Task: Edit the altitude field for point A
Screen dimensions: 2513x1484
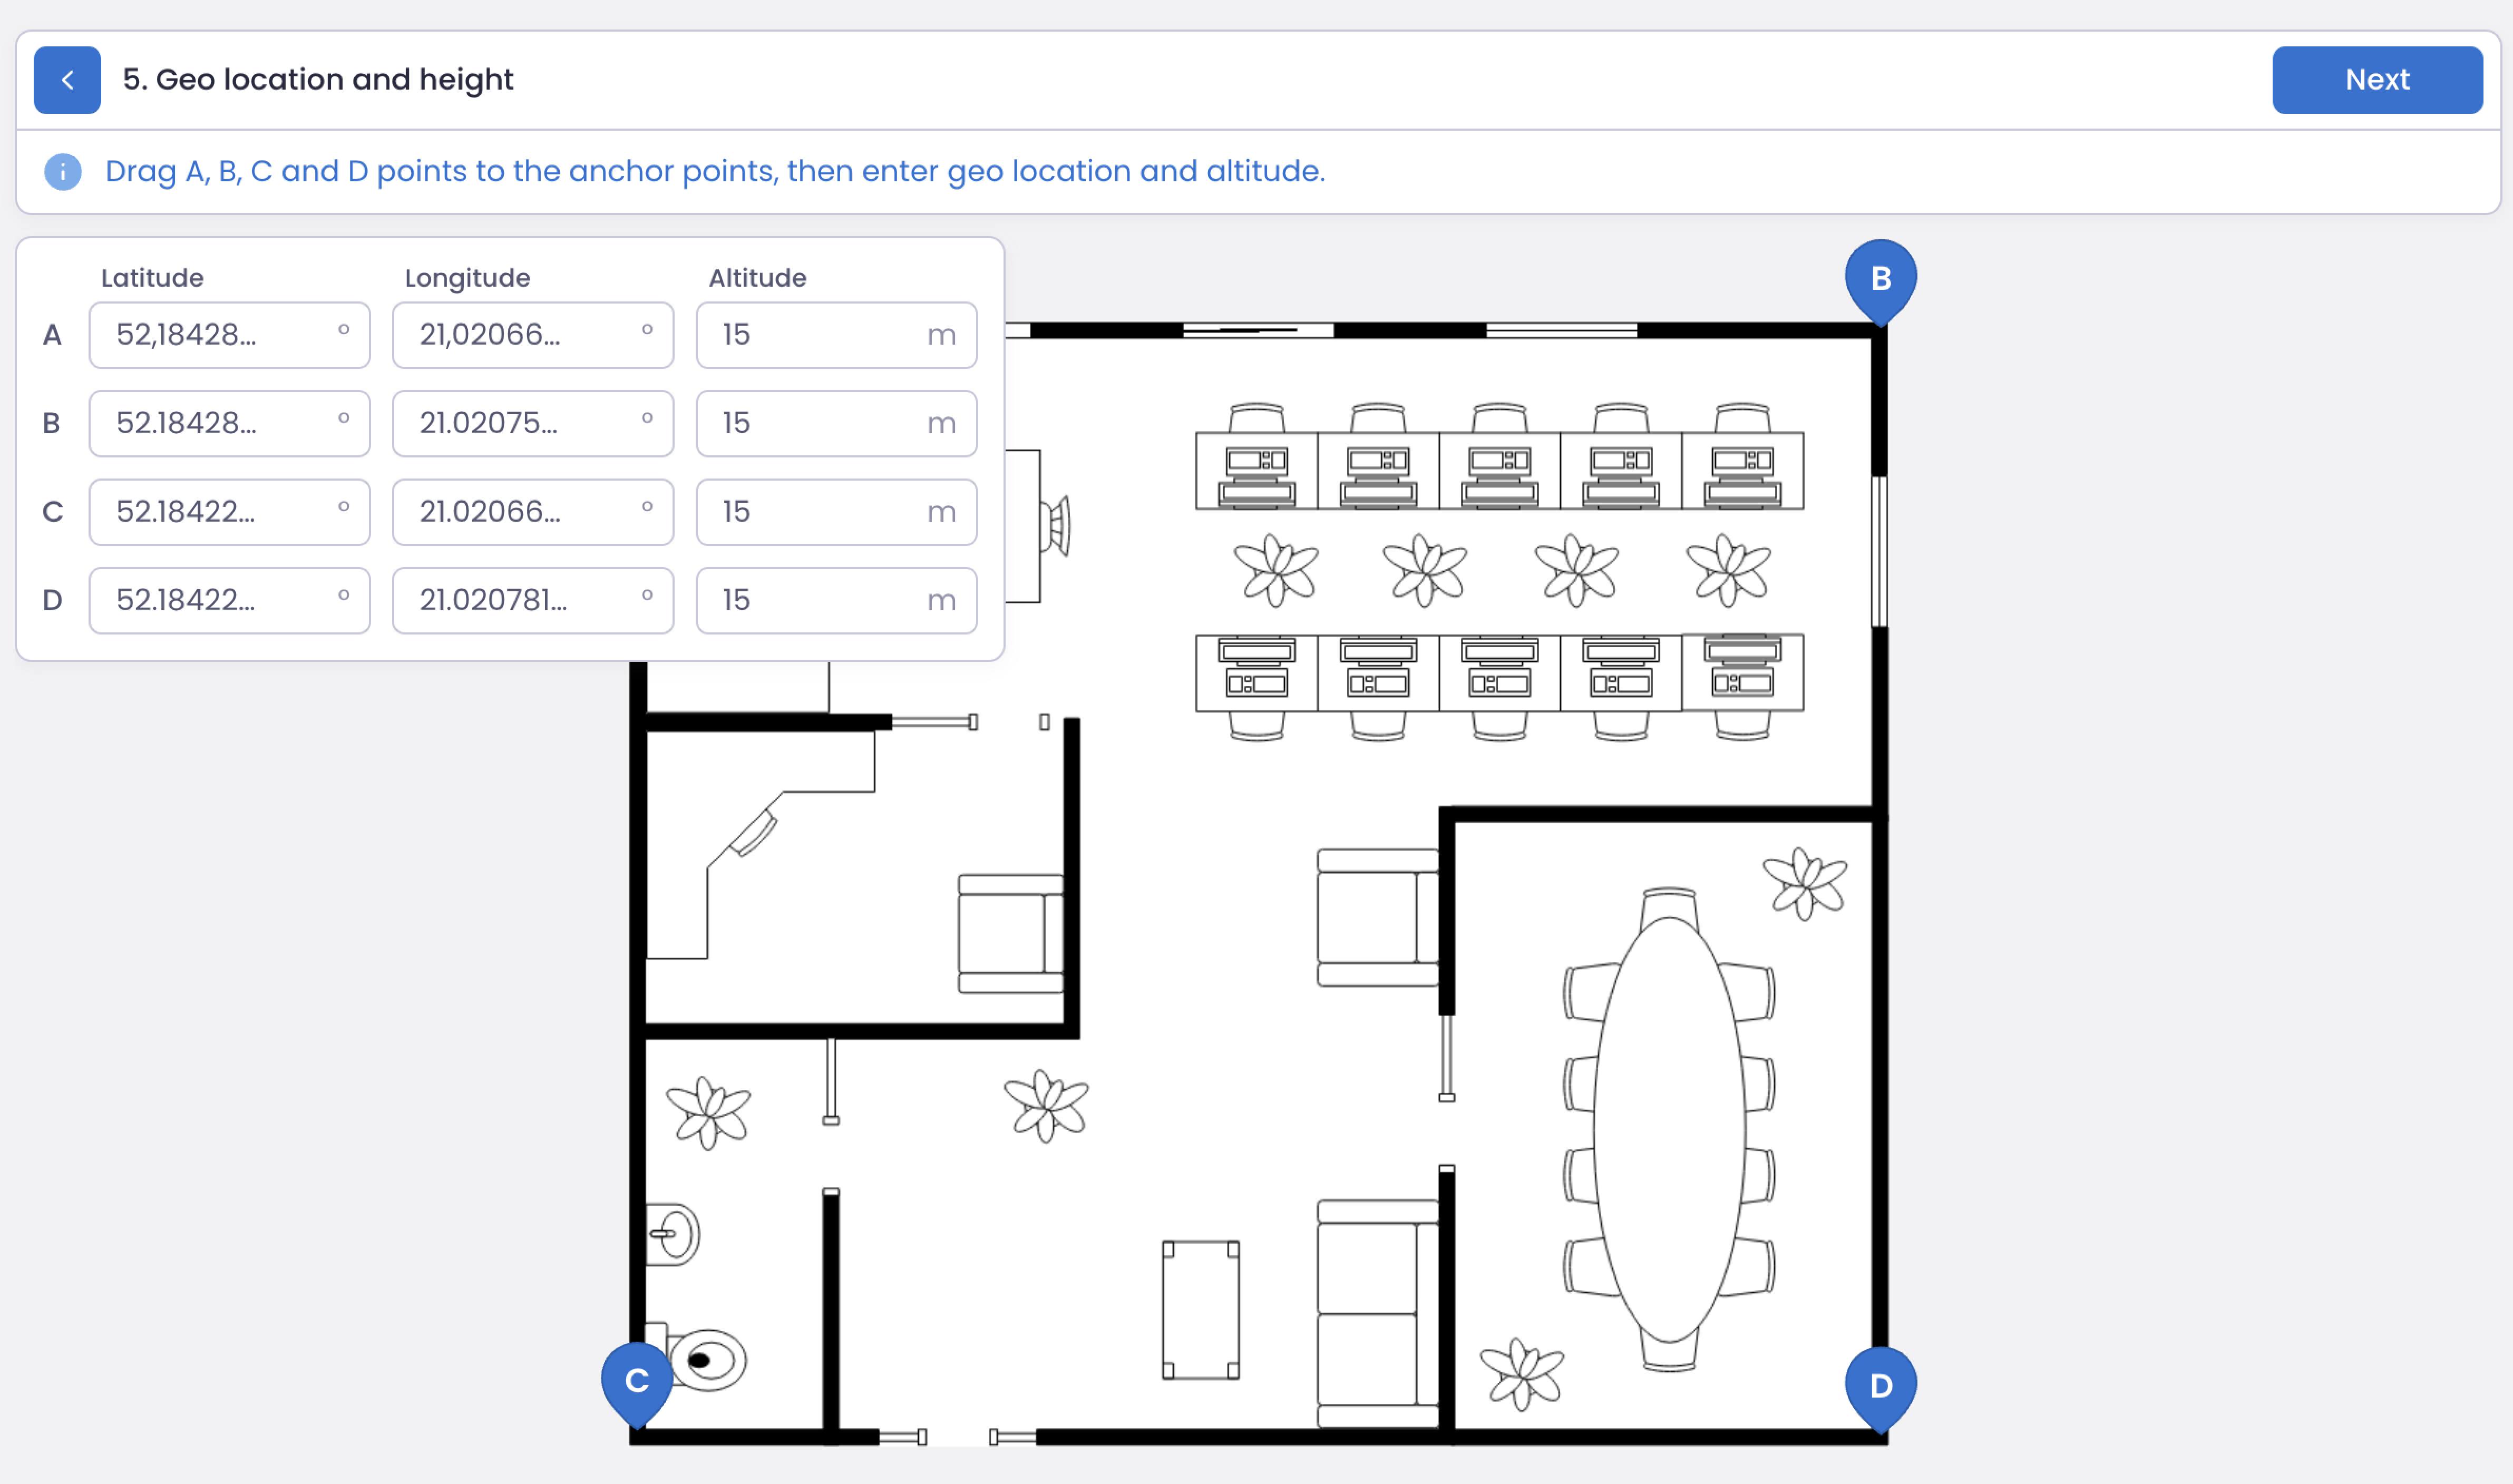Action: [x=836, y=335]
